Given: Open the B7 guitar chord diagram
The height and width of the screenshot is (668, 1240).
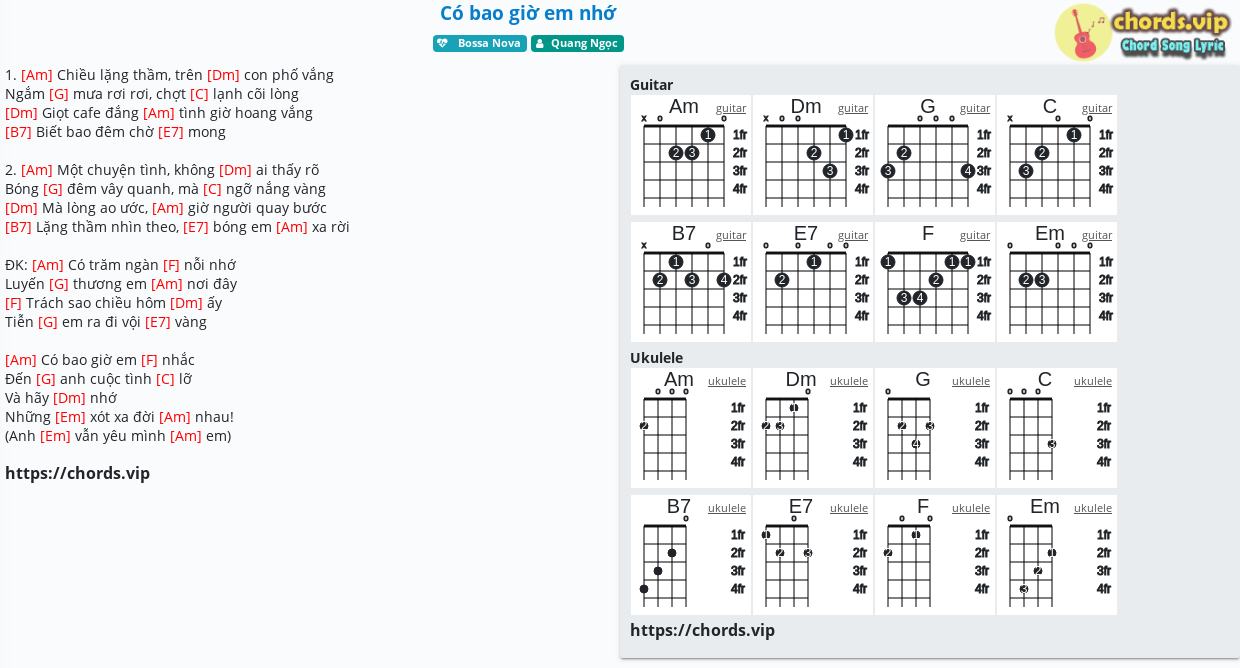Looking at the screenshot, I should (x=691, y=282).
